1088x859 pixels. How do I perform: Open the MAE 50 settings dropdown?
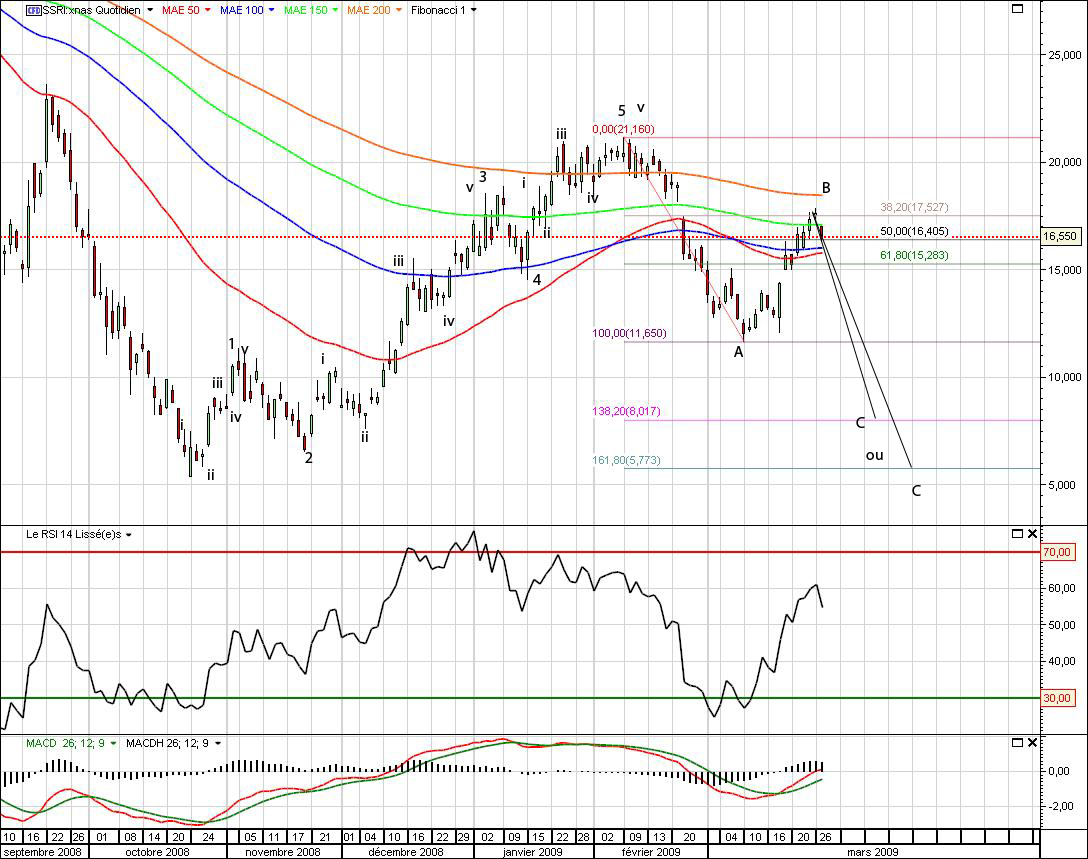(207, 9)
